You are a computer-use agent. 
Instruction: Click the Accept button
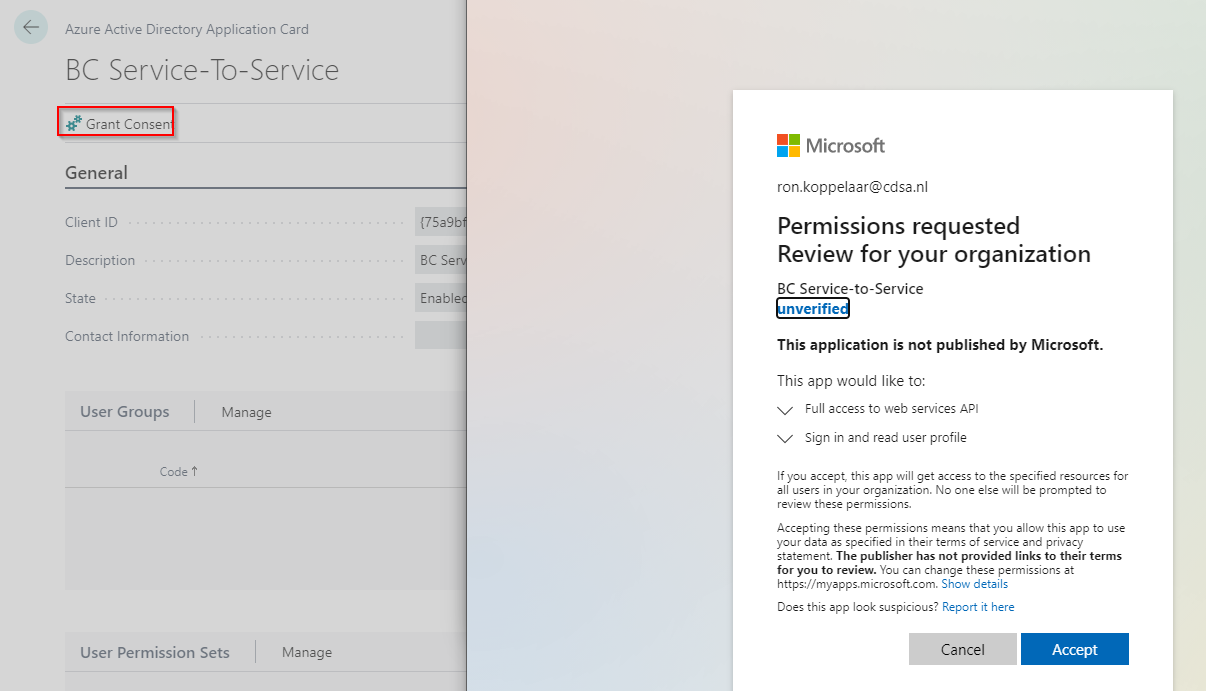click(x=1075, y=649)
